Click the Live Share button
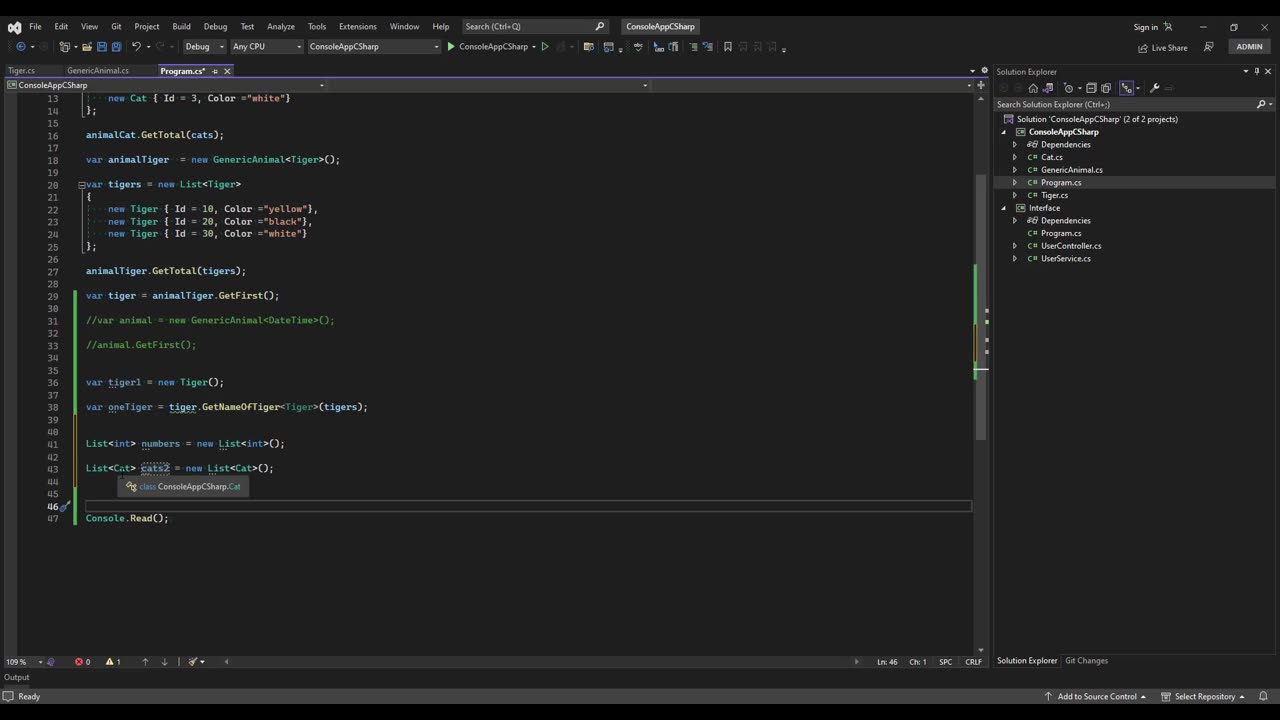Viewport: 1280px width, 720px height. point(1163,47)
